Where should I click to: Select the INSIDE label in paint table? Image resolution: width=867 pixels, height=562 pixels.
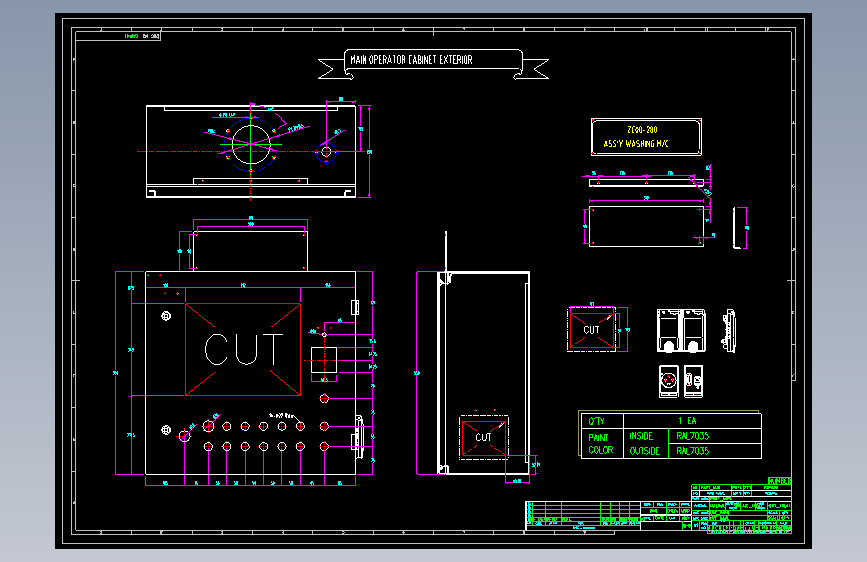tap(641, 436)
